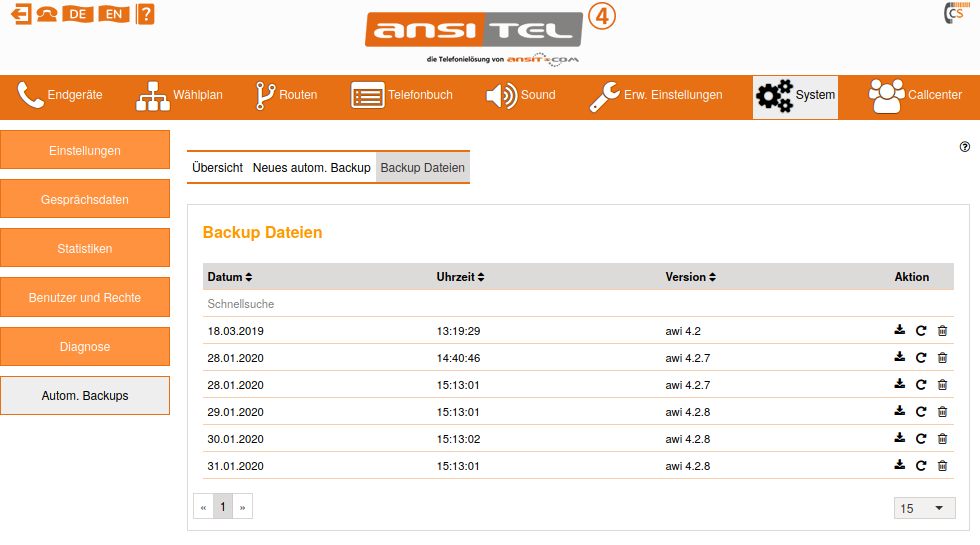Image resolution: width=980 pixels, height=545 pixels.
Task: Click the Schnellsuche quick search field
Action: point(300,304)
